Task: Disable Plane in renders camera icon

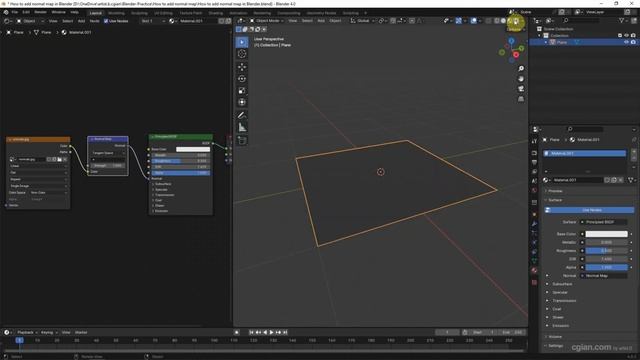Action: [633, 42]
